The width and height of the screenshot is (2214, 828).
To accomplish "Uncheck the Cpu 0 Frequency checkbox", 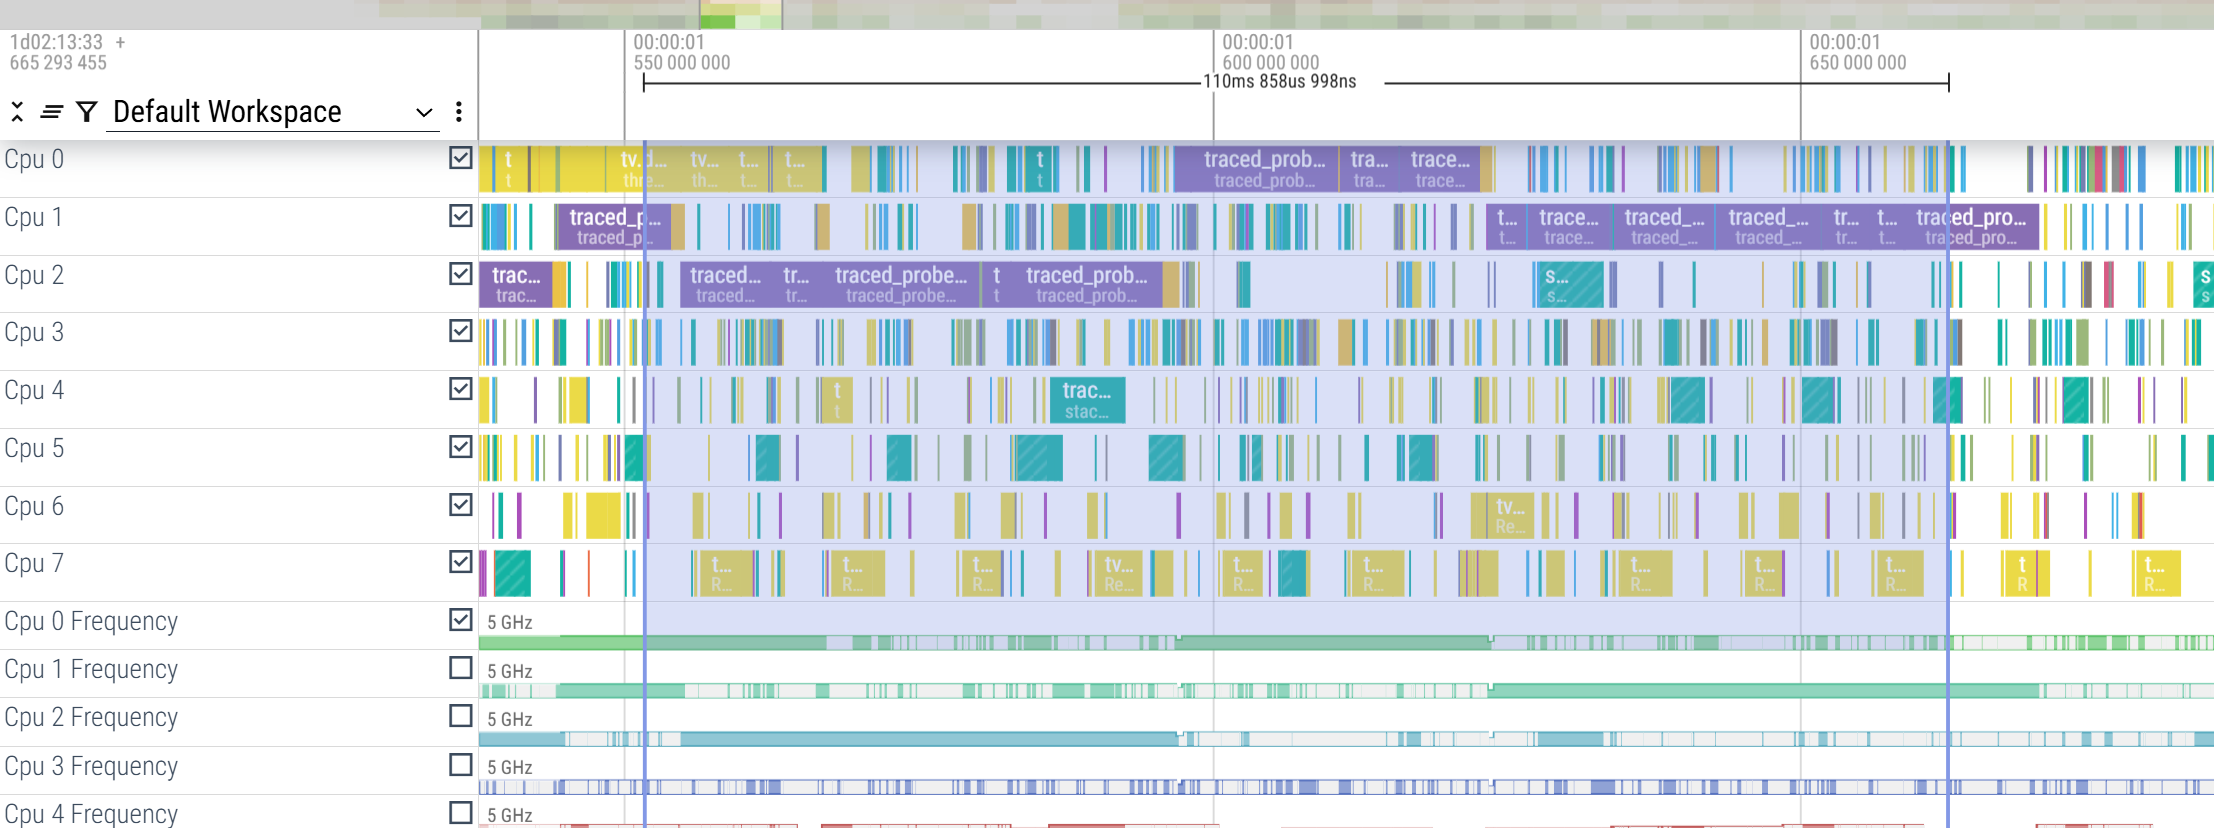I will [460, 620].
